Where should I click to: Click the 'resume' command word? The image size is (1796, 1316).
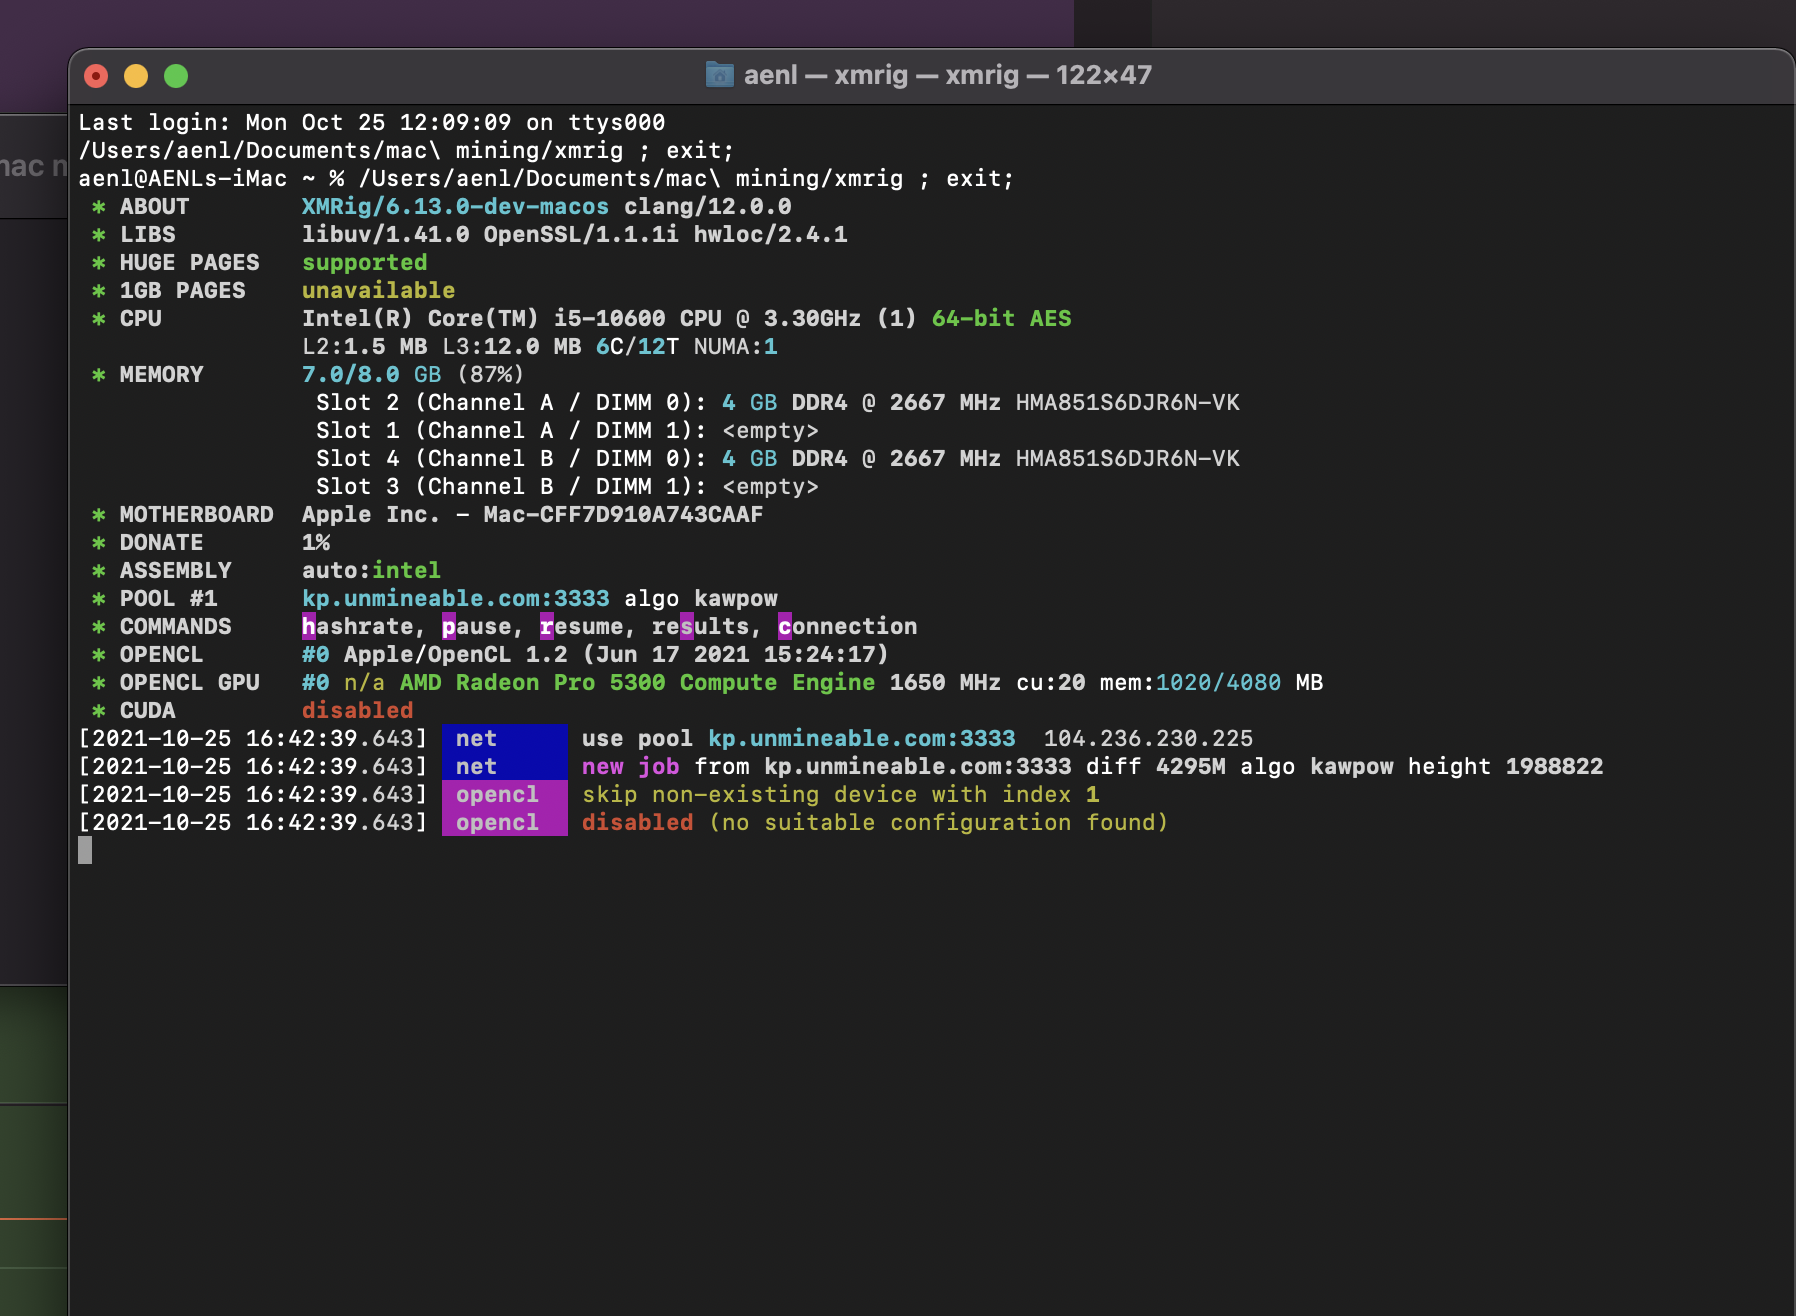[582, 627]
